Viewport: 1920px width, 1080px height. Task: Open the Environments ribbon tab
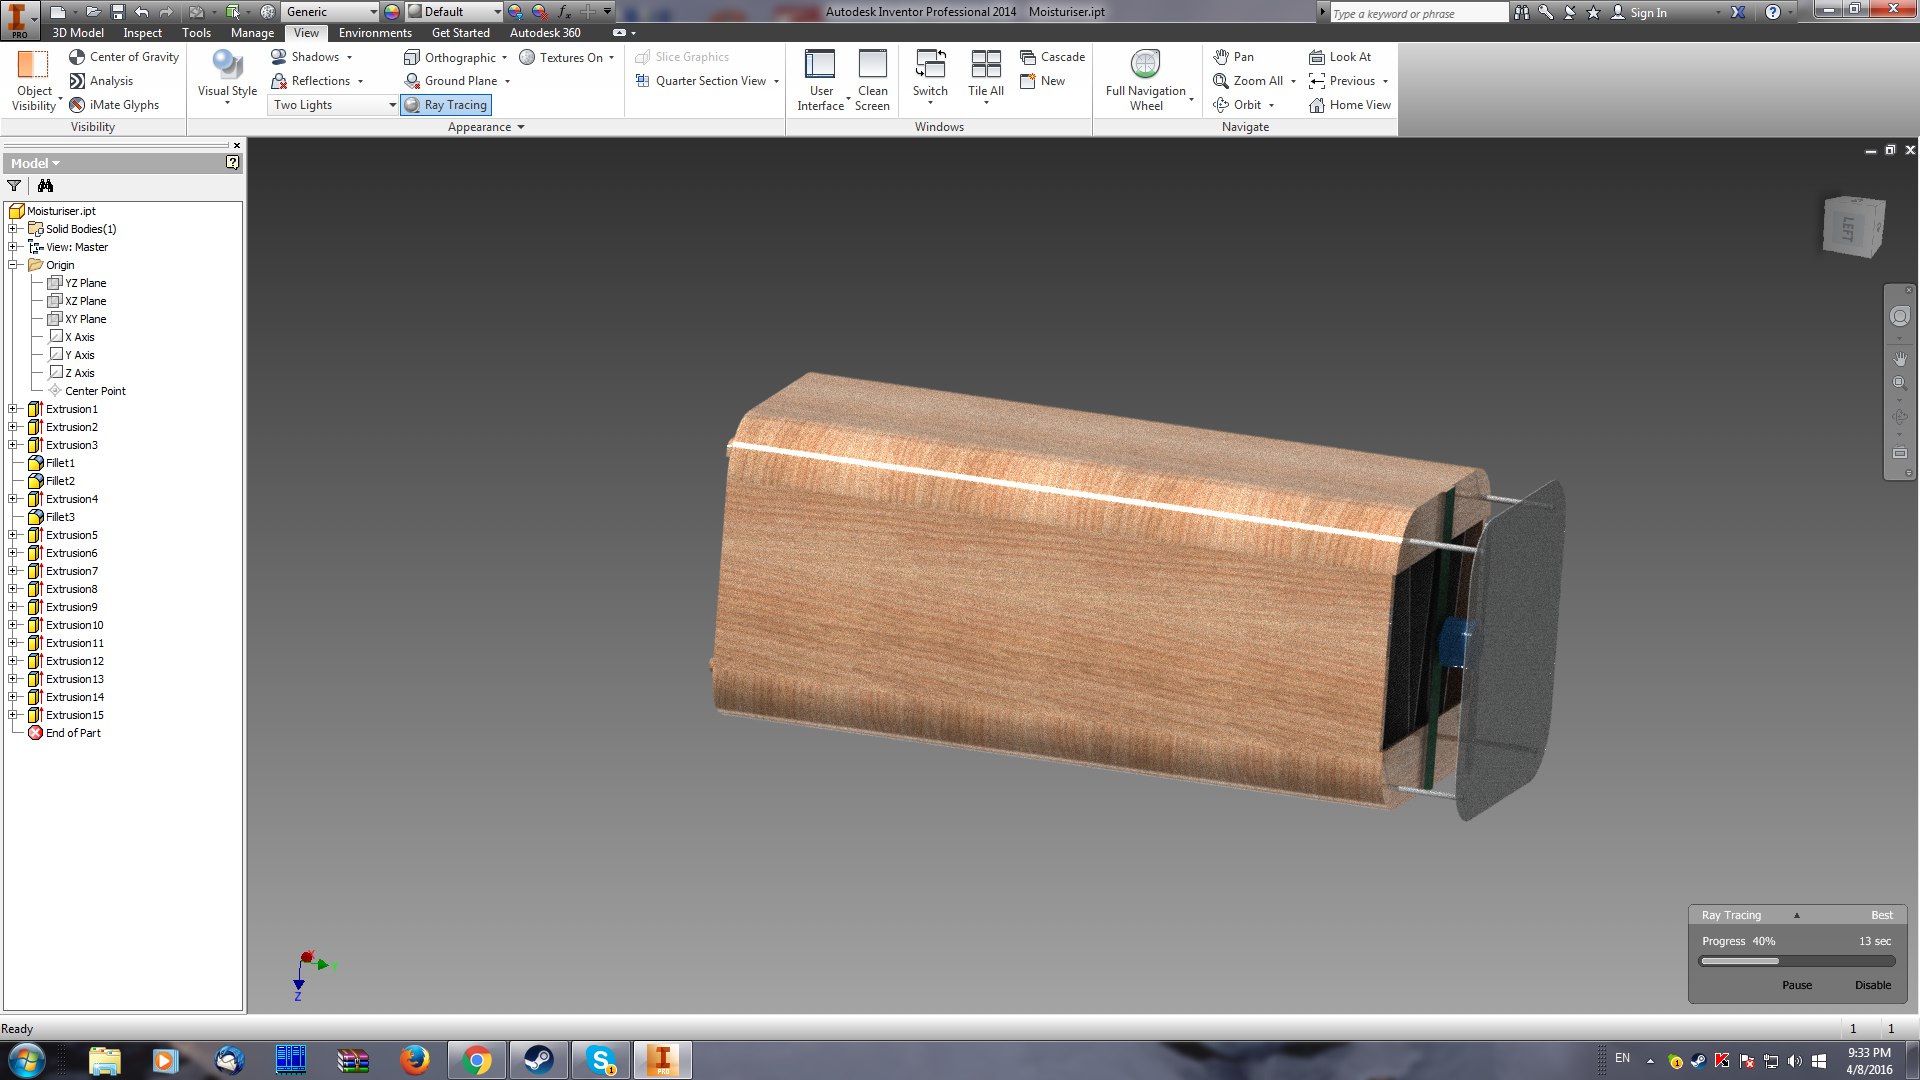[375, 33]
